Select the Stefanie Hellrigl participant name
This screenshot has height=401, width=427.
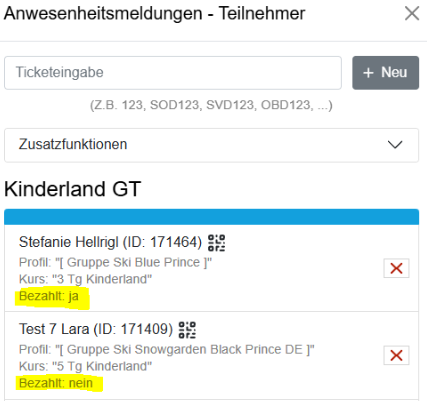tap(69, 242)
